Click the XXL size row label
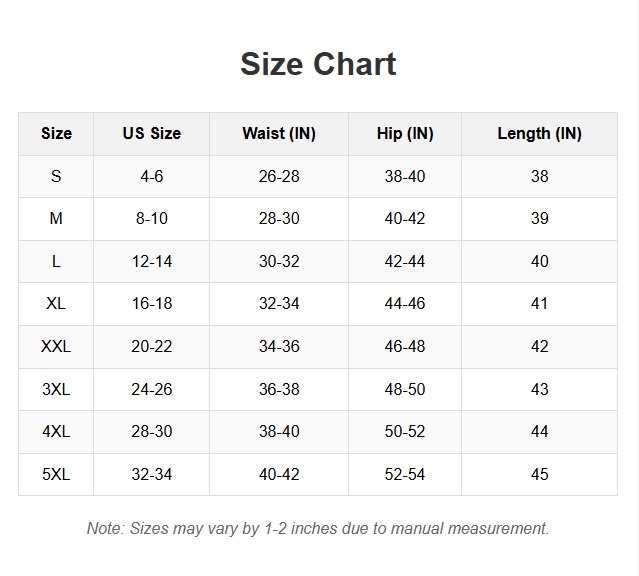639x576 pixels. coord(56,346)
